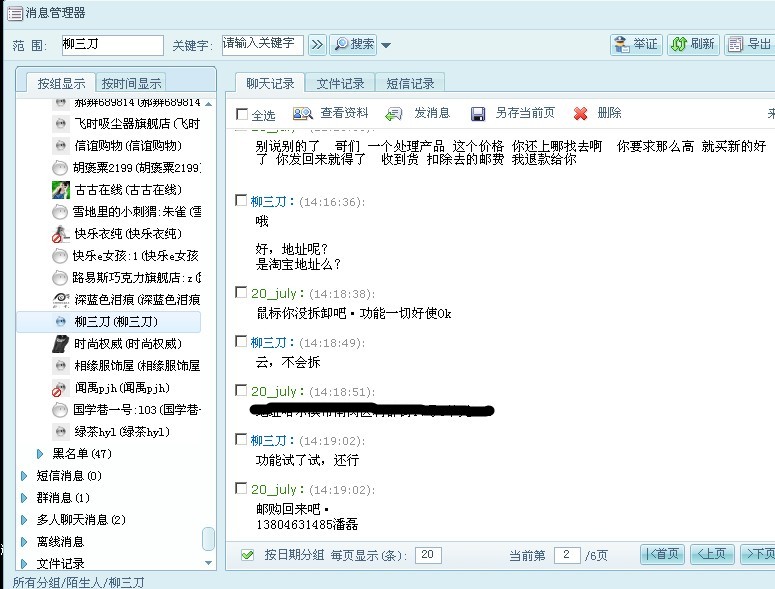Viewport: 775px width, 589px height.
Task: Go to previous page with 上页 button
Action: tap(713, 554)
